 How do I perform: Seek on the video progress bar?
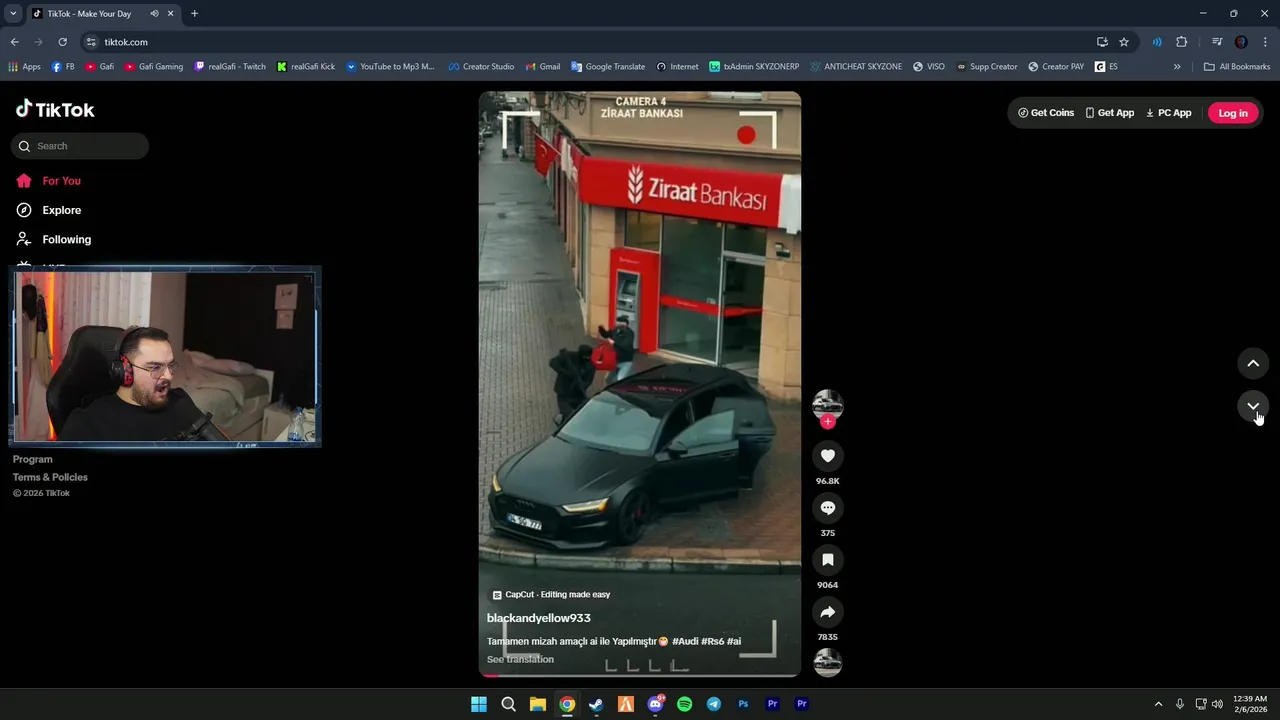coord(640,675)
